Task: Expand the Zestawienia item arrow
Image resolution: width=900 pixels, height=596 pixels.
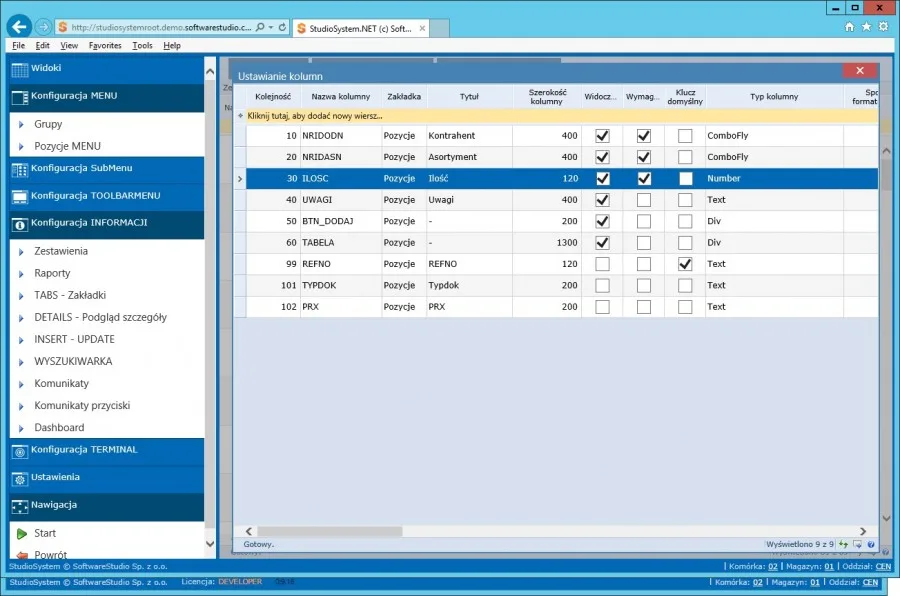Action: 21,251
